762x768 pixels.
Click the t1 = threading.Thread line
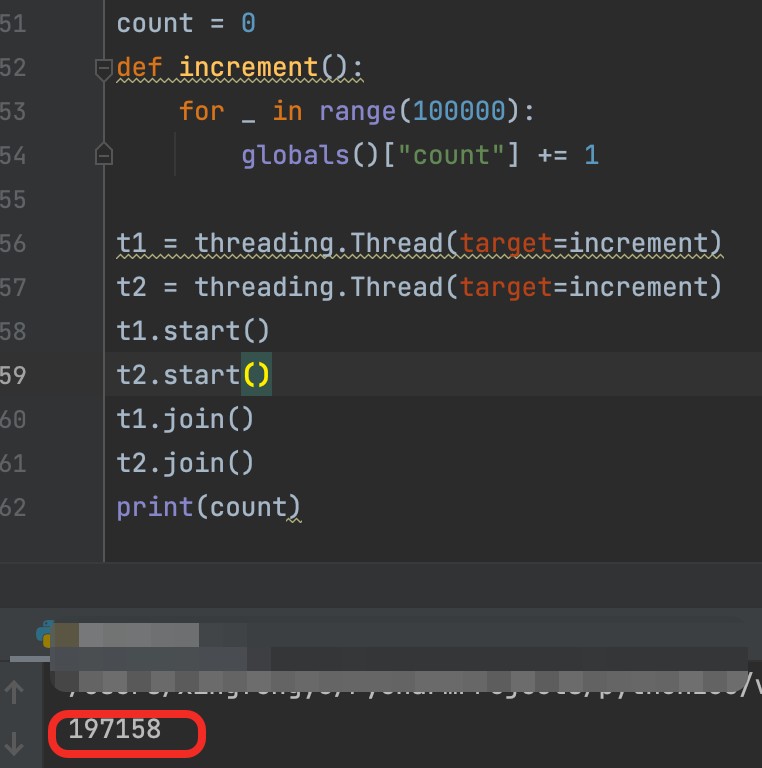point(419,243)
